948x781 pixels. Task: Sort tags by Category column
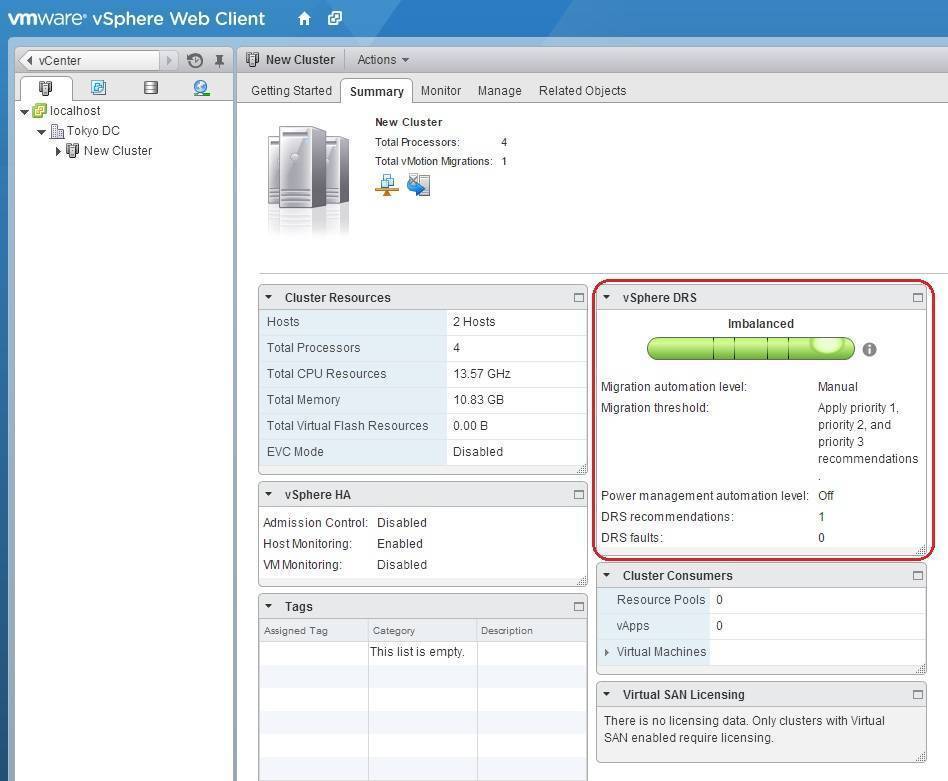(422, 630)
